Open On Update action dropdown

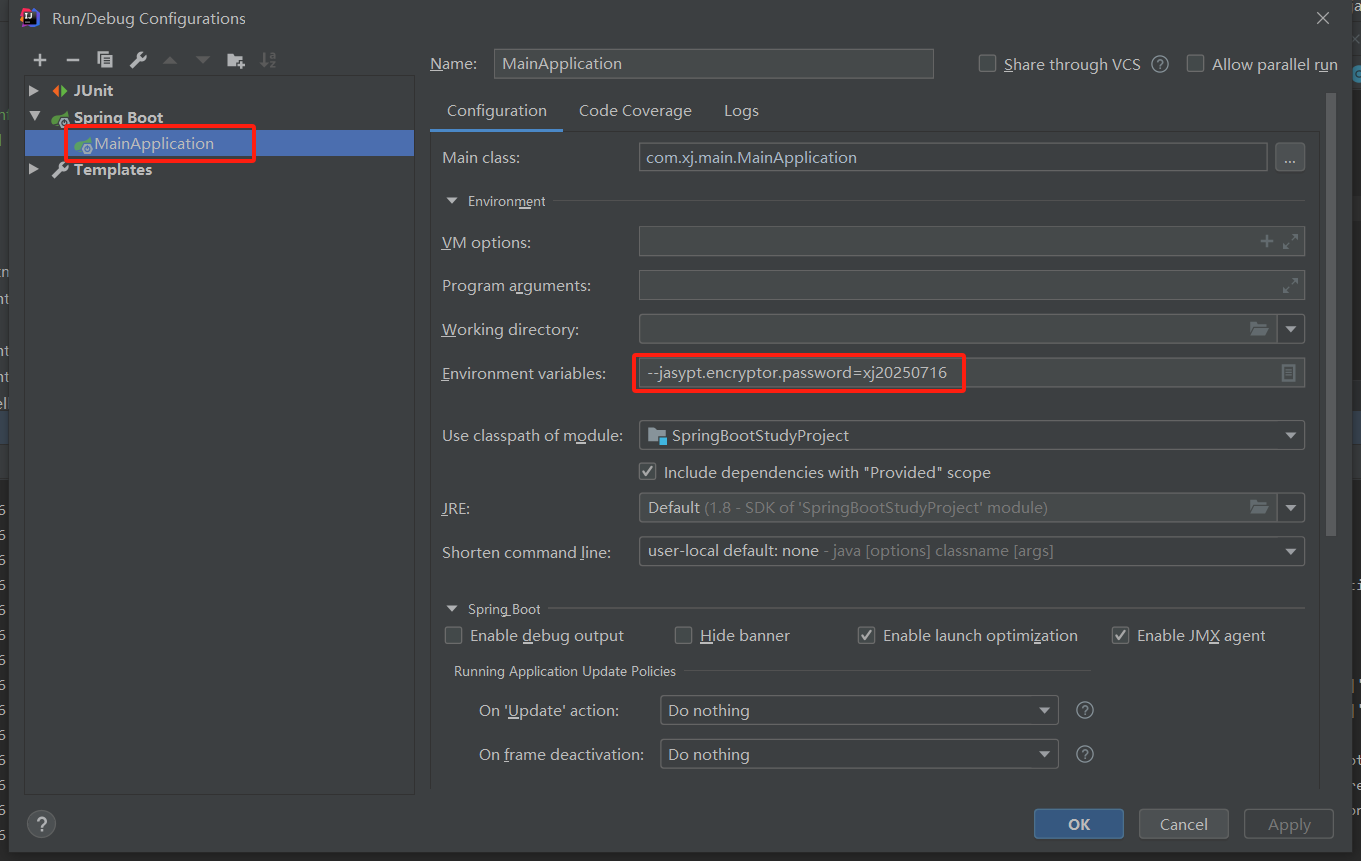coord(1045,710)
